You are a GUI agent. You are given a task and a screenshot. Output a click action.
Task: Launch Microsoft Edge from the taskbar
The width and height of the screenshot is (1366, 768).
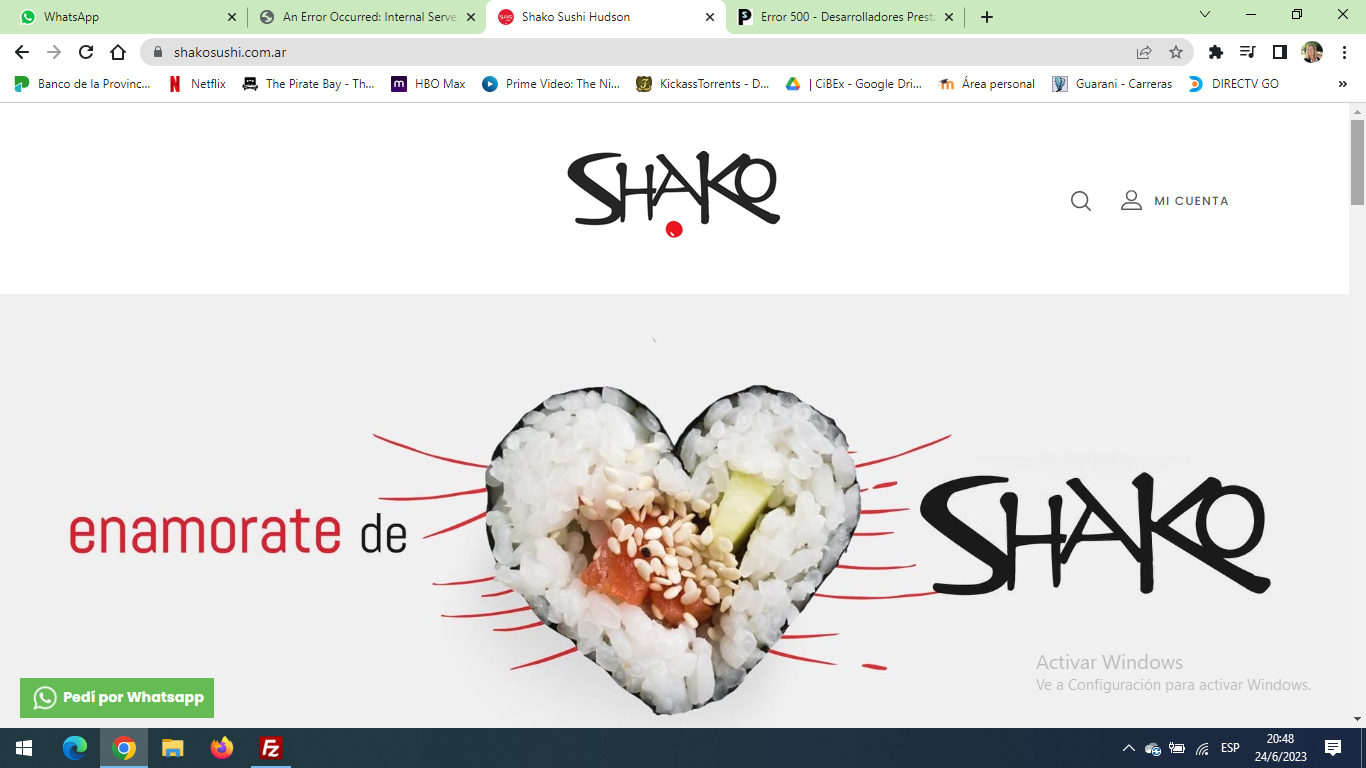pyautogui.click(x=75, y=748)
